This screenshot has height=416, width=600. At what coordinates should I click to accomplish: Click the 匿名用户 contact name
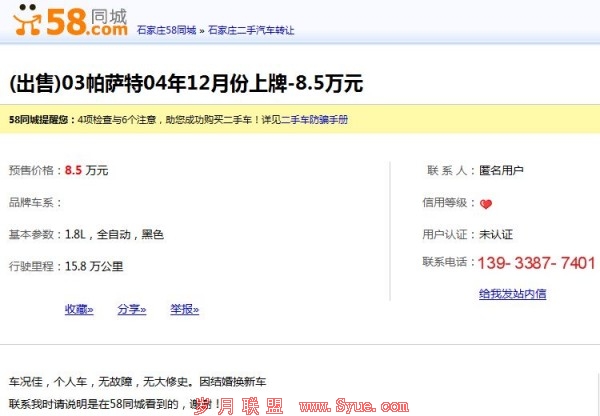501,170
